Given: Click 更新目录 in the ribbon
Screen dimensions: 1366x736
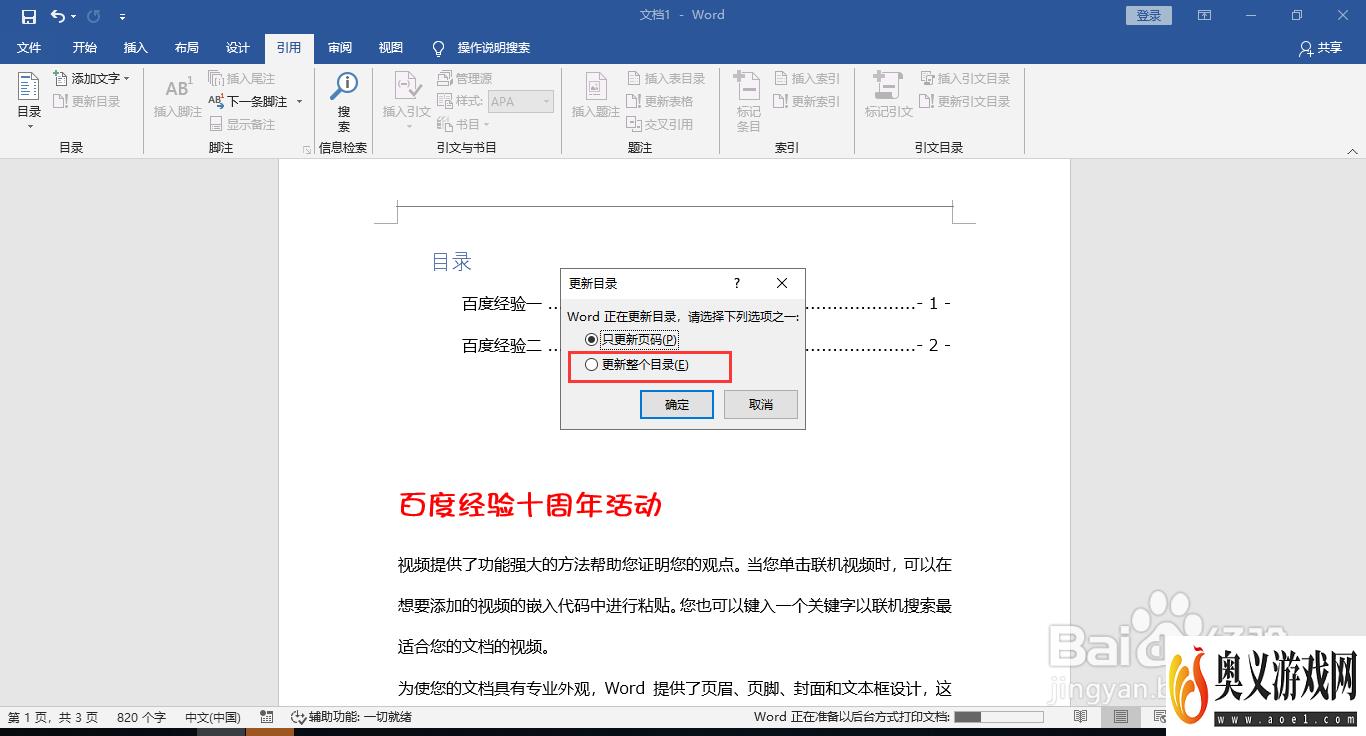Looking at the screenshot, I should pos(87,101).
